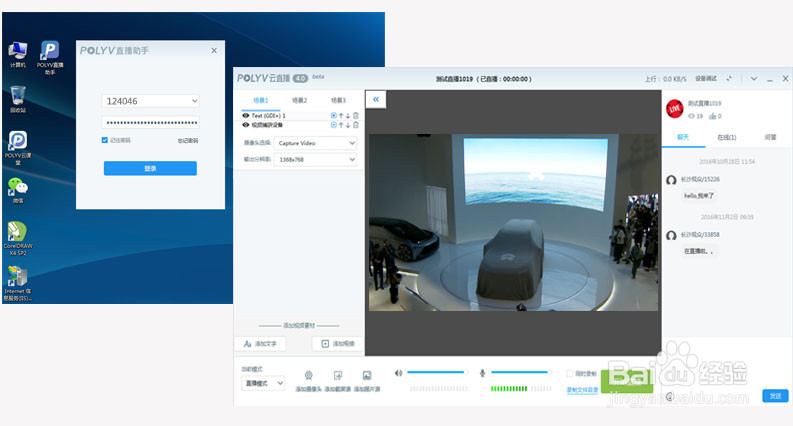This screenshot has height=426, width=793.
Task: Open the title bar chevron dropdown menu
Action: click(754, 79)
